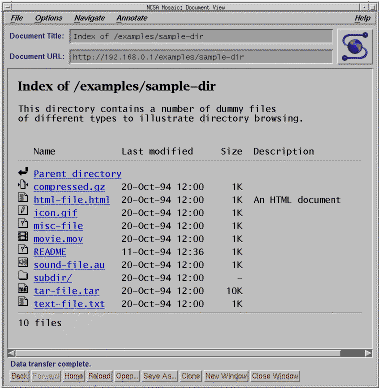Click the 'Data transfer complete.' status text
Viewport: 379px width, 388px height.
tap(51, 364)
